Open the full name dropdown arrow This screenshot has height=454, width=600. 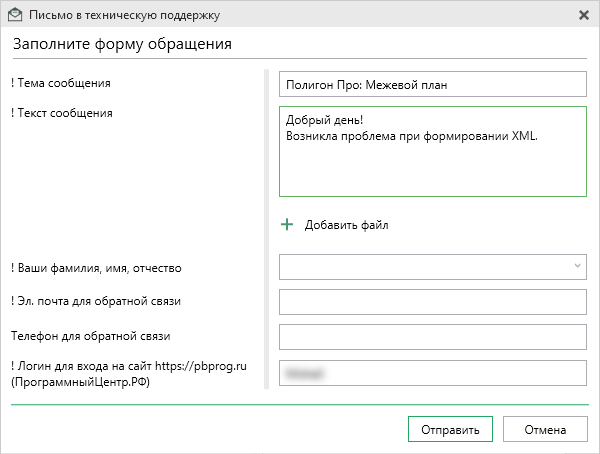(x=578, y=266)
